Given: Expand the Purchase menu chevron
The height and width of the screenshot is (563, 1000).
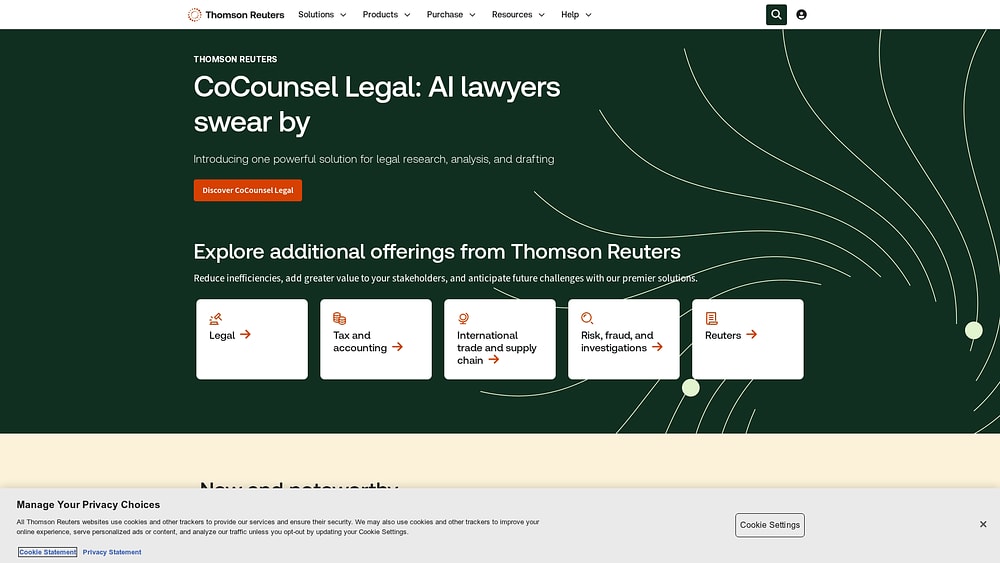Looking at the screenshot, I should point(473,15).
